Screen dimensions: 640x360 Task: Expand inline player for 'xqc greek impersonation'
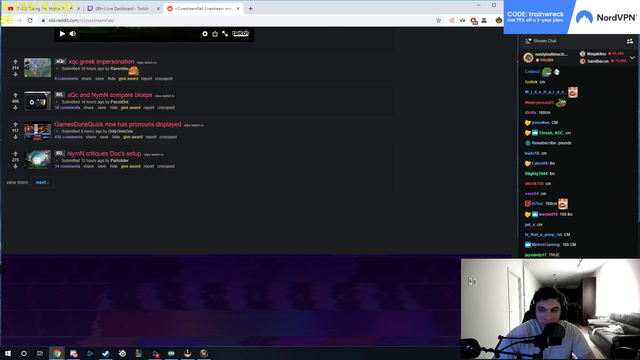coord(57,69)
